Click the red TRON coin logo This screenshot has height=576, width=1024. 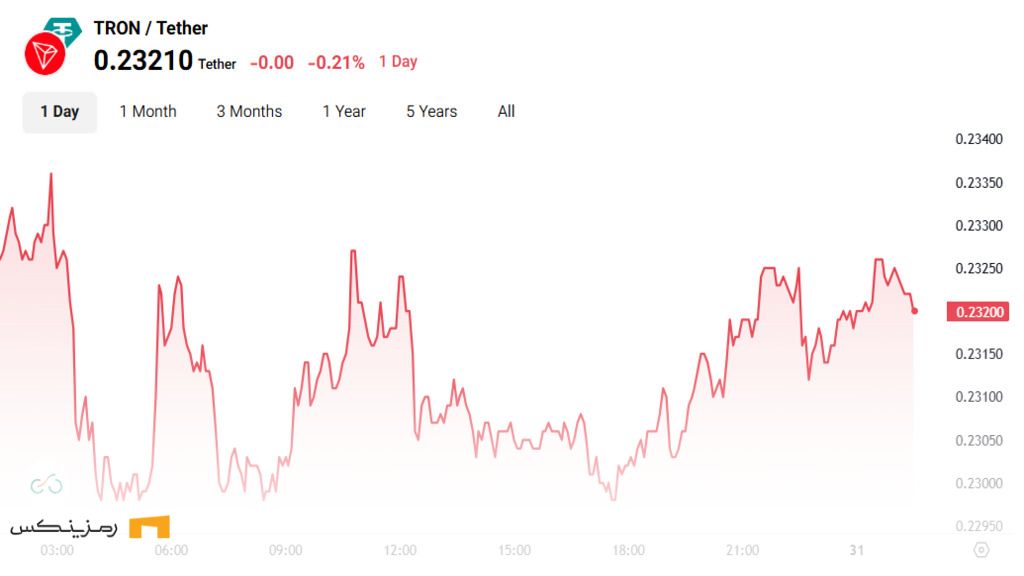44,53
